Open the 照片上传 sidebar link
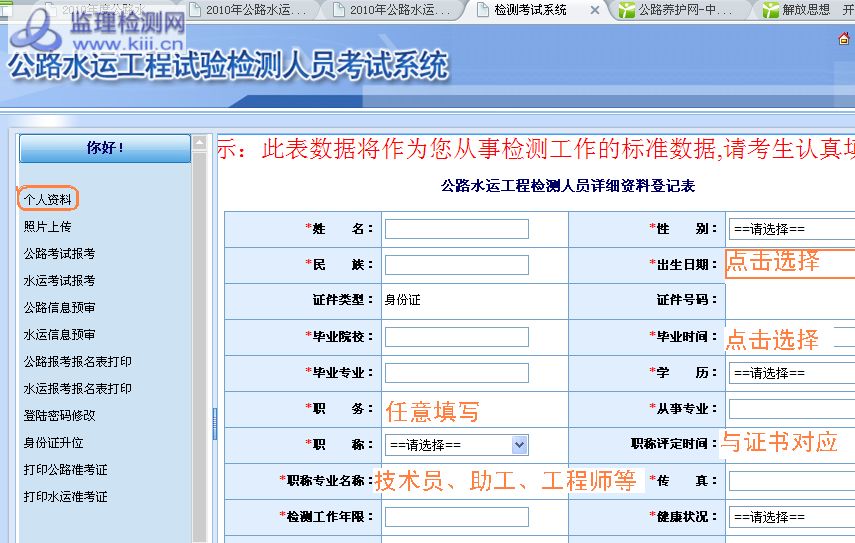This screenshot has height=543, width=855. [x=48, y=227]
